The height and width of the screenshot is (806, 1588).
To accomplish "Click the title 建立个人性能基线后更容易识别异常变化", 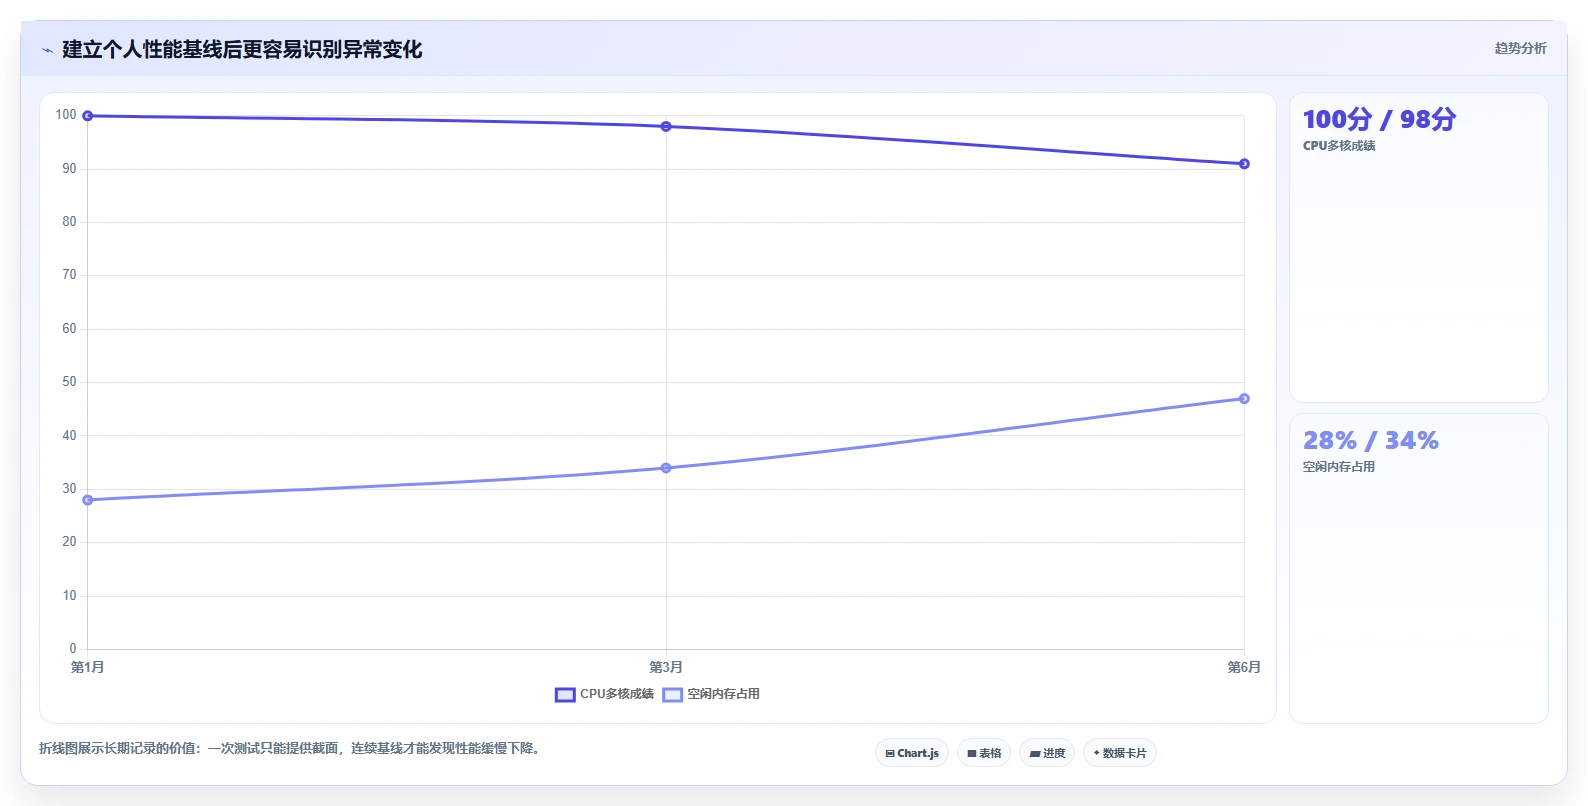I will click(242, 49).
